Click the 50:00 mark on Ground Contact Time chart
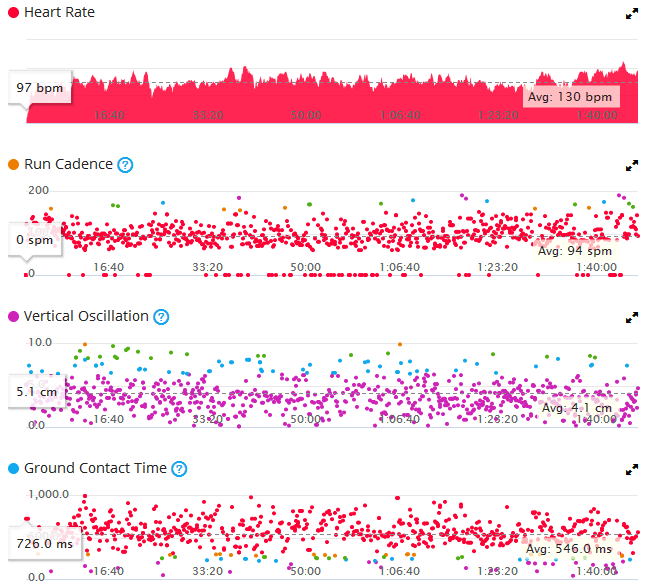 (306, 571)
